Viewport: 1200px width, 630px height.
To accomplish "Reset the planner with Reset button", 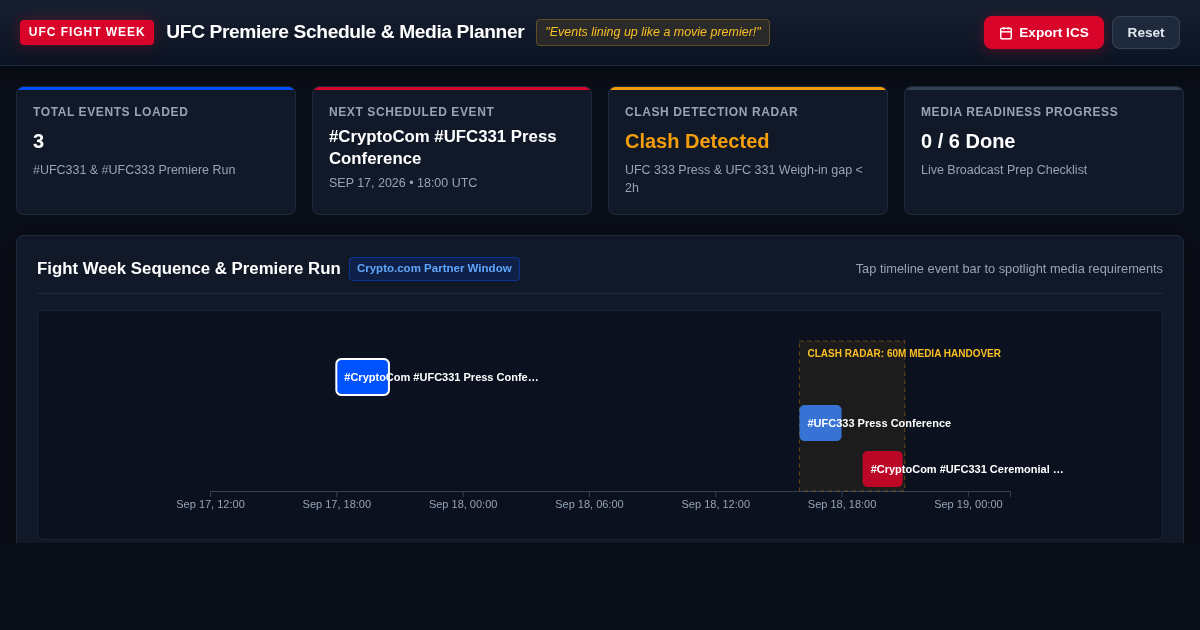I will (1146, 33).
